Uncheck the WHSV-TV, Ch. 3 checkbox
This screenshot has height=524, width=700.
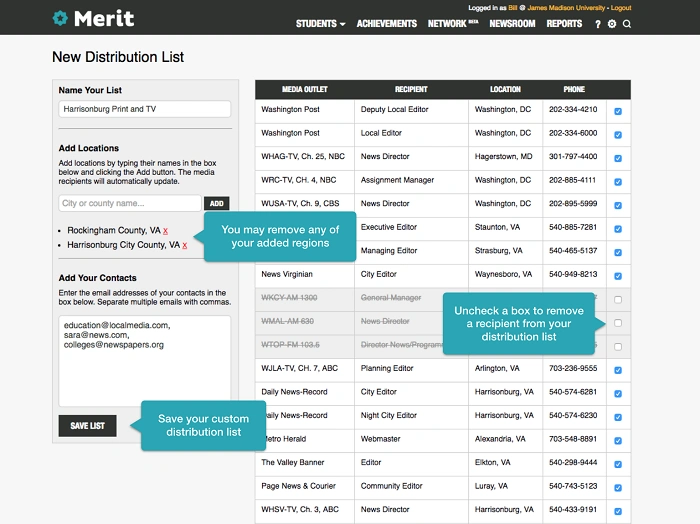pyautogui.click(x=618, y=511)
